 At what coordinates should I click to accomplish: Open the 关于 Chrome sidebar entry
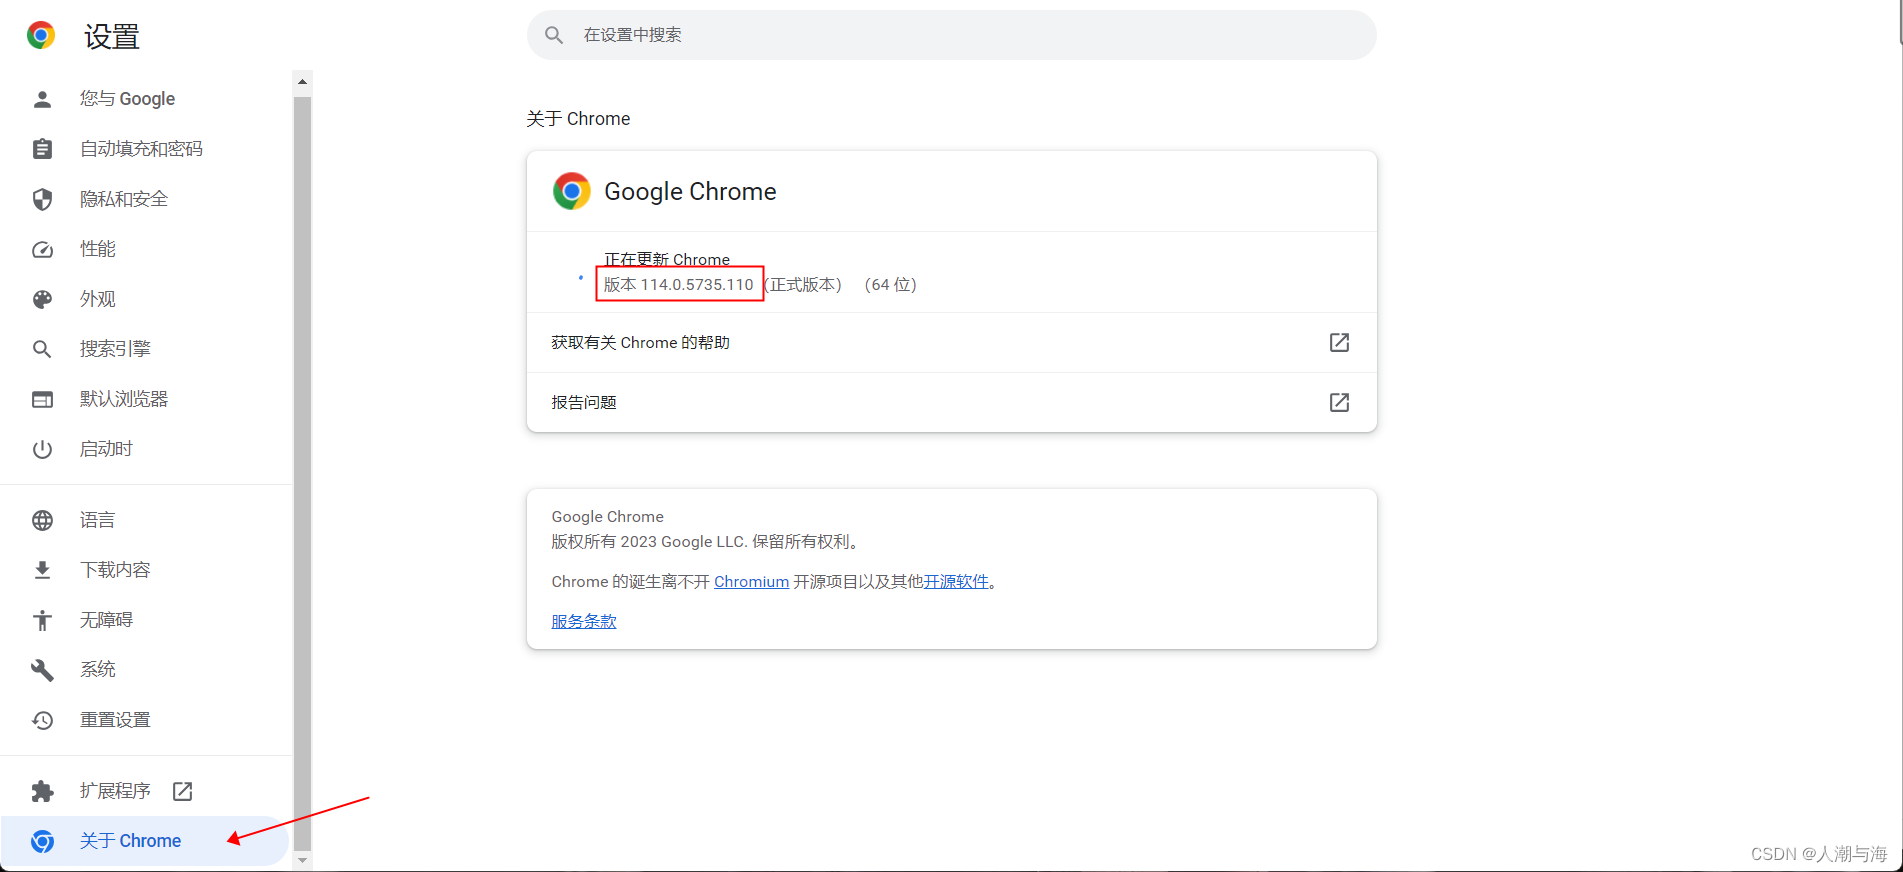click(130, 840)
